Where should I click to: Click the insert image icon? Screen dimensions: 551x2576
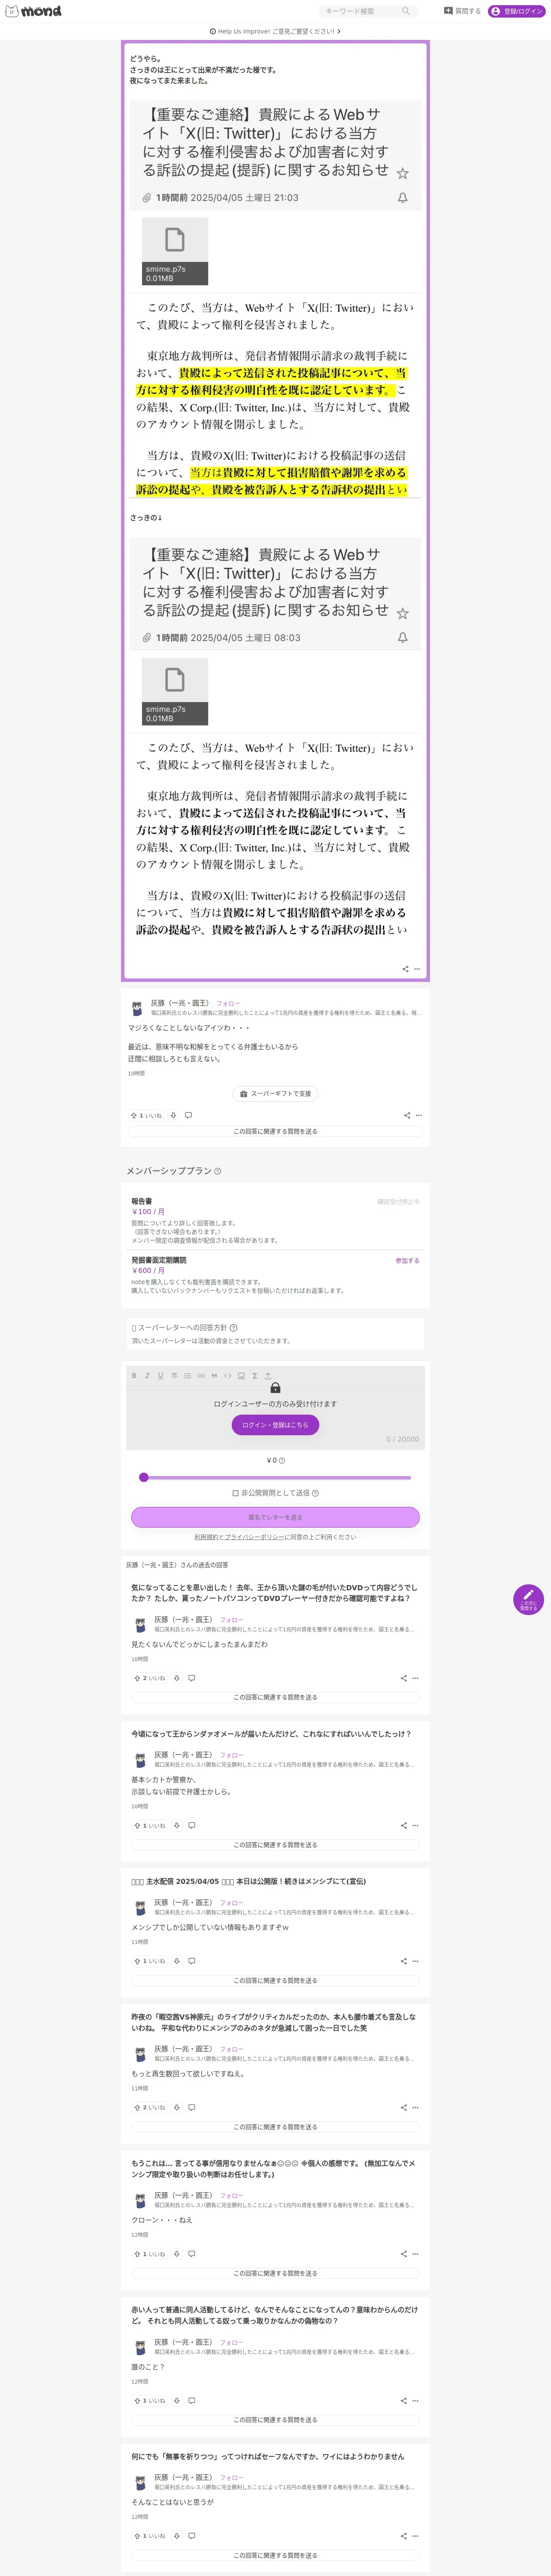241,1376
